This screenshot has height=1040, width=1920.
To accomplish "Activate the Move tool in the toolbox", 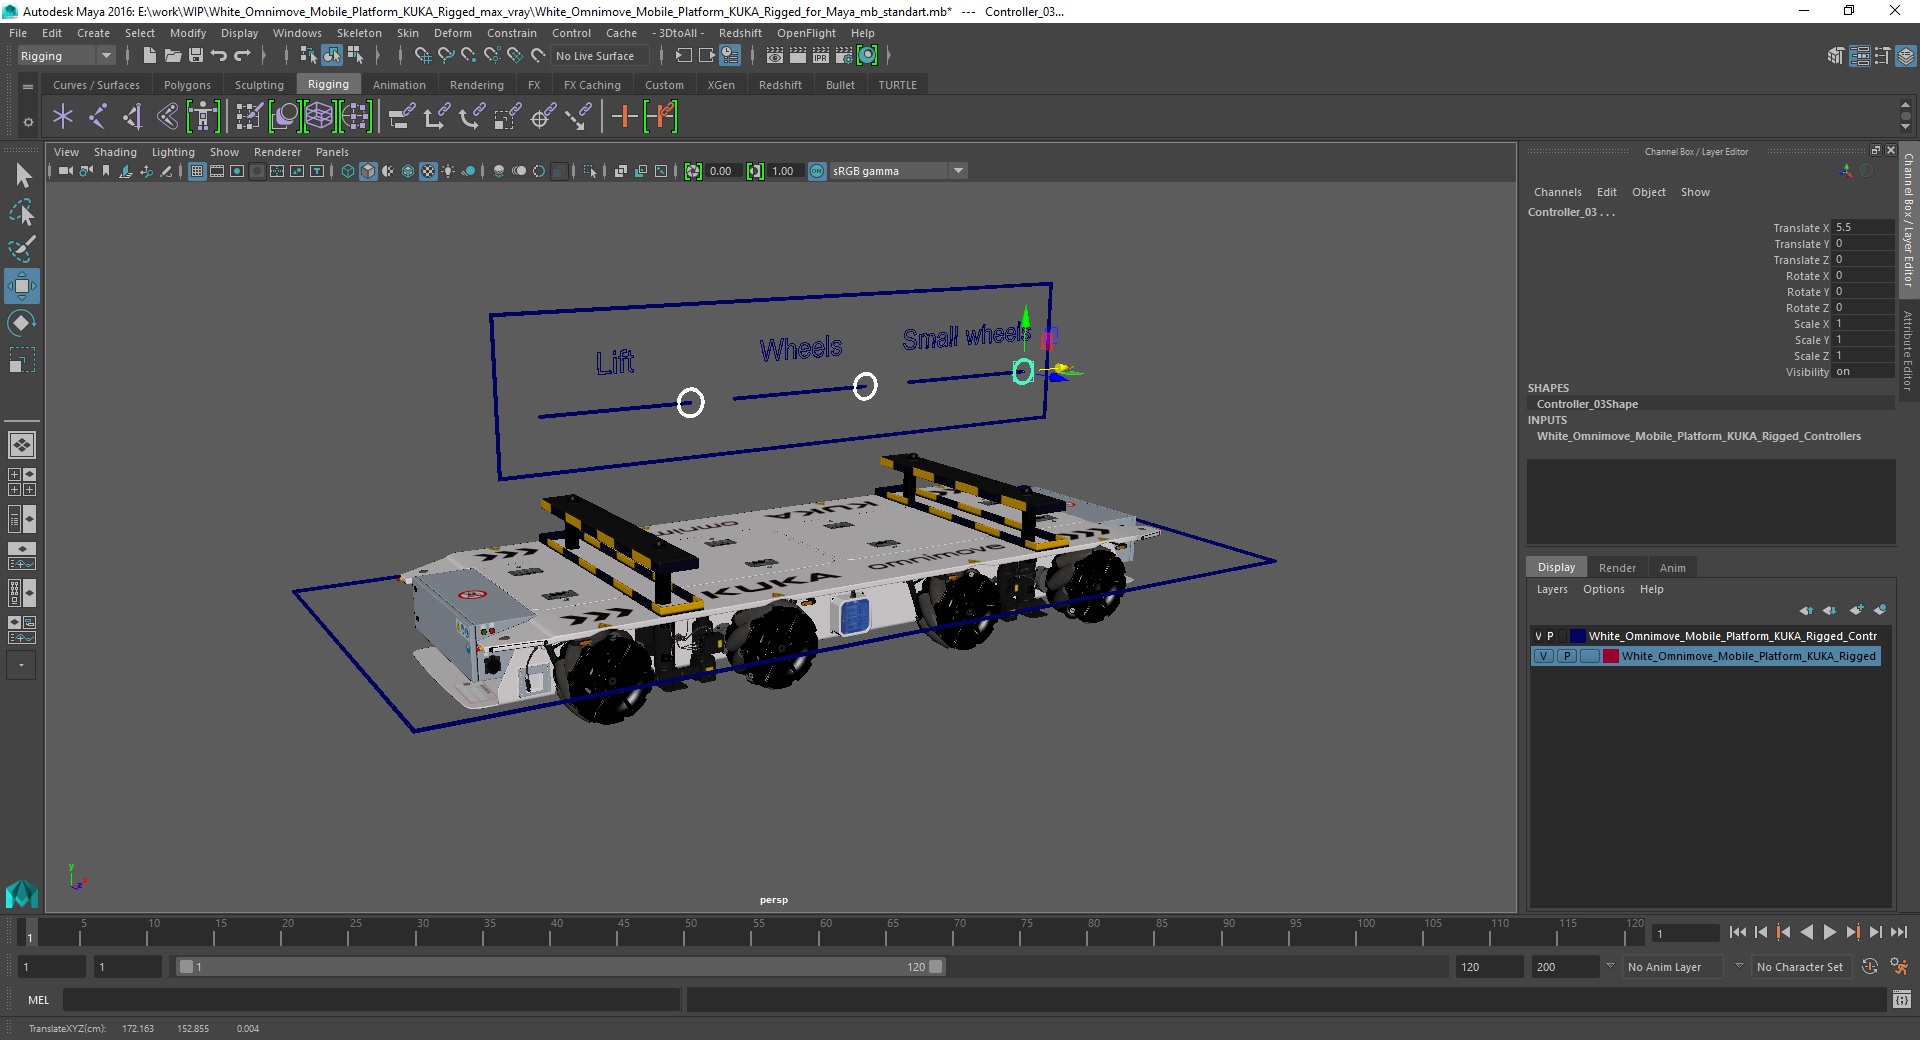I will pos(22,286).
